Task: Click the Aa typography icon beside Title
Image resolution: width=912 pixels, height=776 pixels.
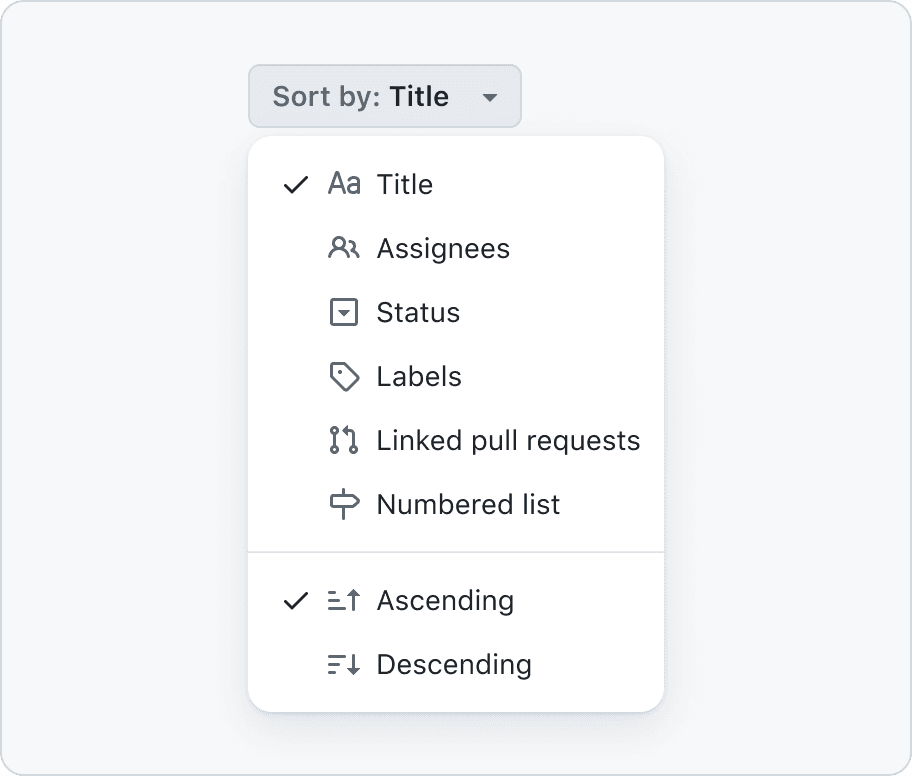Action: tap(344, 184)
